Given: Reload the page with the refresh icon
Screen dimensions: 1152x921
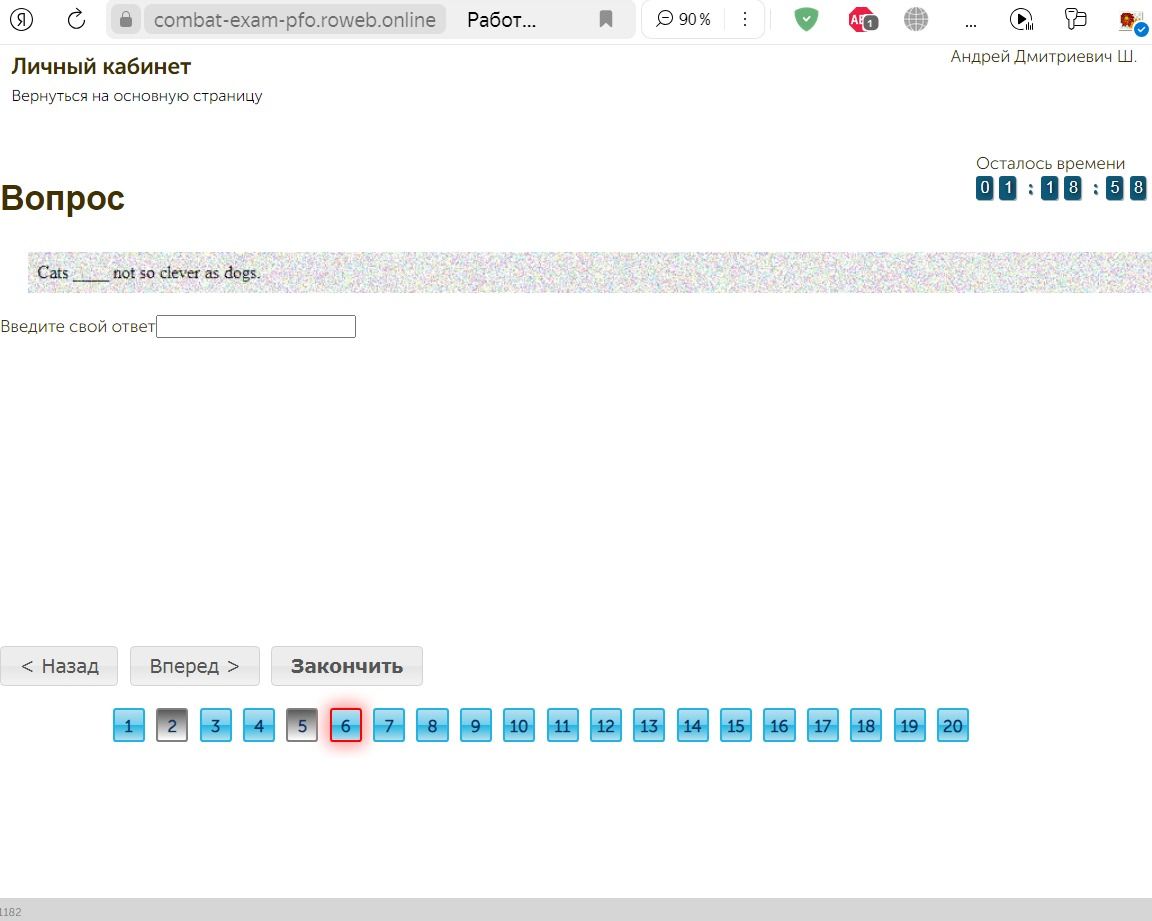Looking at the screenshot, I should (76, 19).
